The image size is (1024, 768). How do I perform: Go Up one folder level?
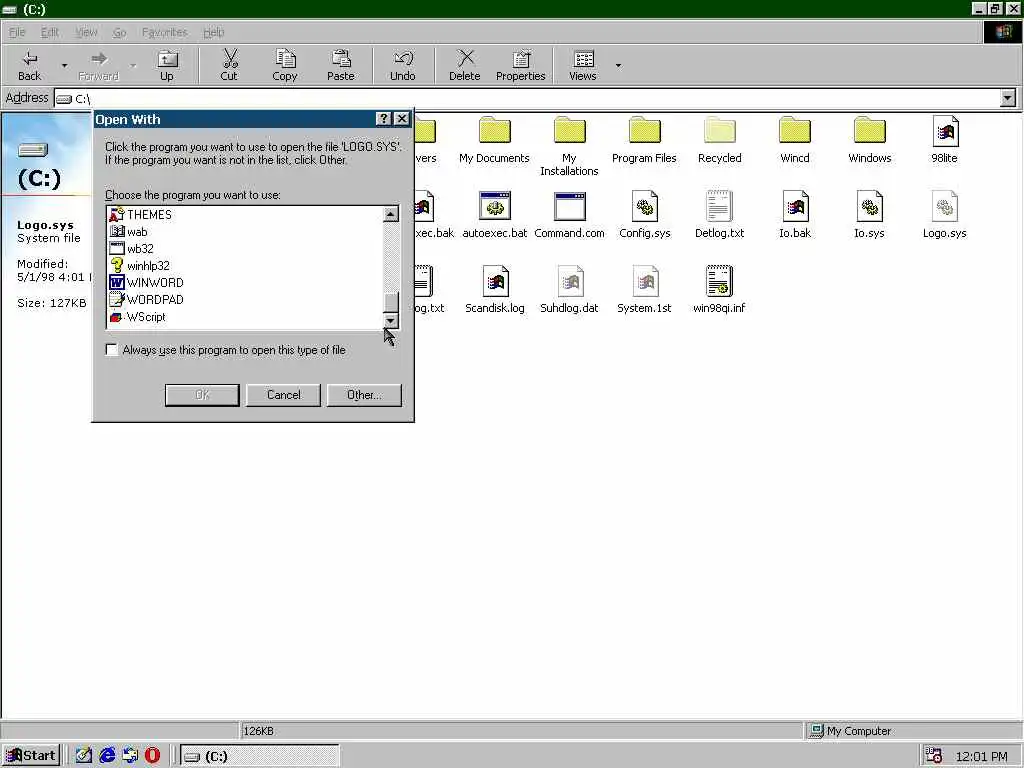[x=167, y=65]
